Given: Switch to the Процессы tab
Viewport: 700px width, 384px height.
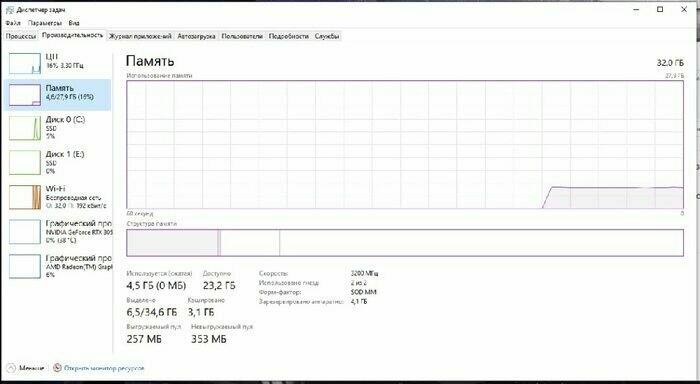Looking at the screenshot, I should pyautogui.click(x=21, y=37).
